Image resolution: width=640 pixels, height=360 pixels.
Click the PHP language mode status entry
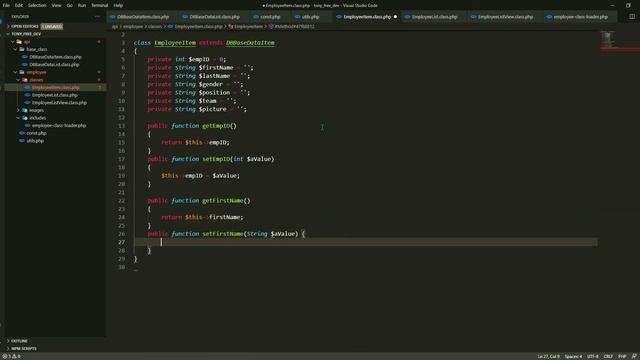[x=622, y=357]
